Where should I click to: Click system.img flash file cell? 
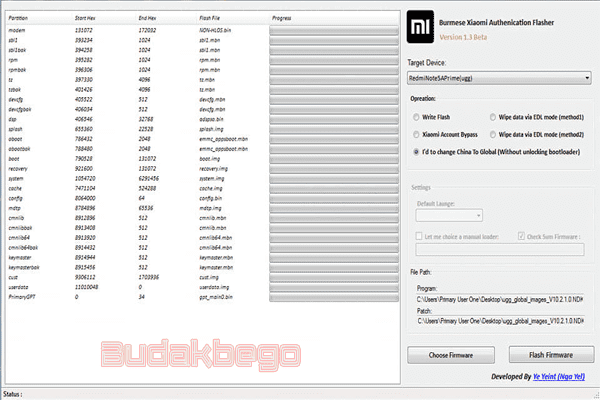click(212, 179)
